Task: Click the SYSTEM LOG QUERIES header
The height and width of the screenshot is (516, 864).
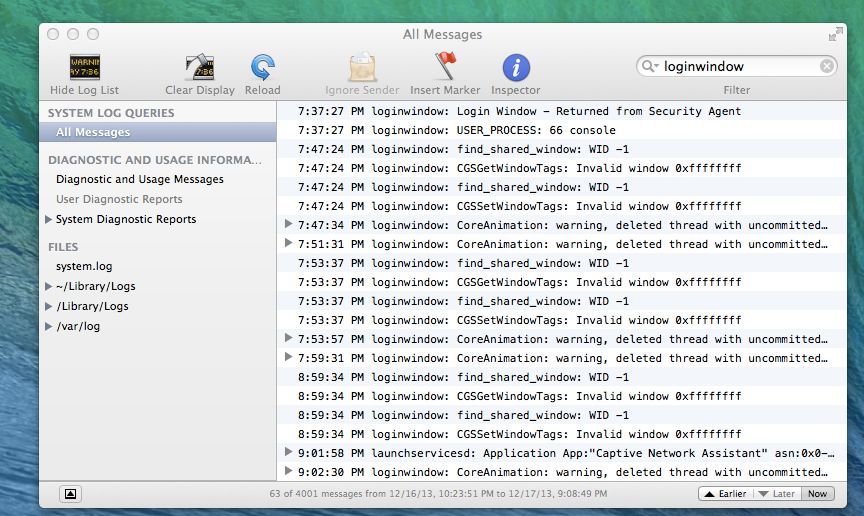Action: point(111,113)
